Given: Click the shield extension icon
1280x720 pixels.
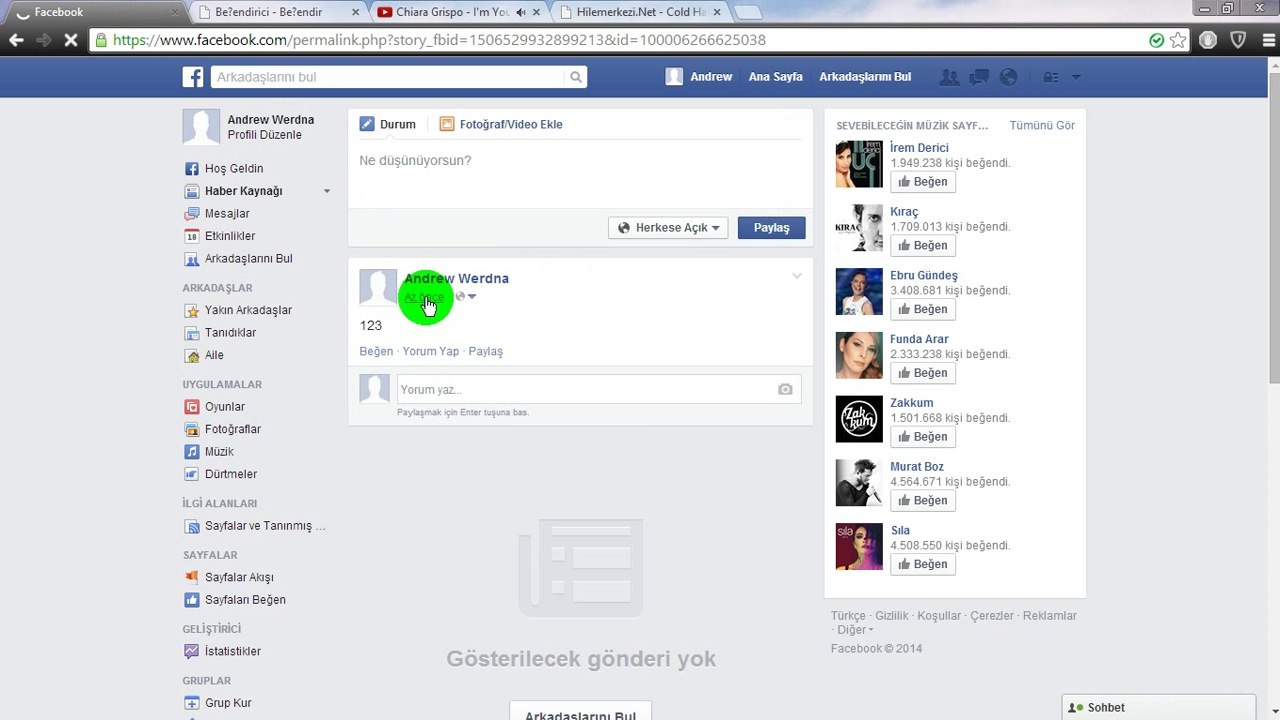Looking at the screenshot, I should pyautogui.click(x=1238, y=40).
